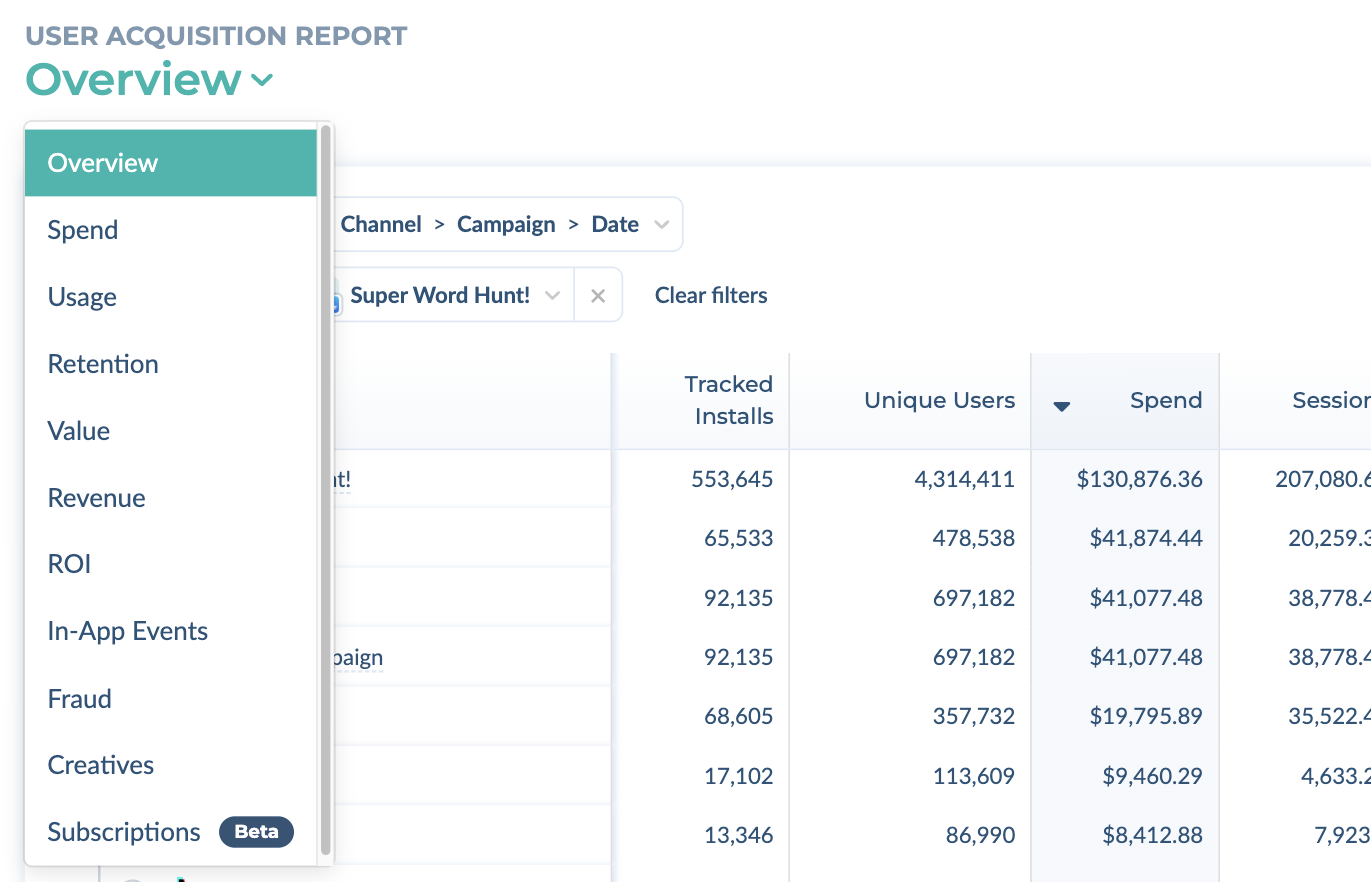This screenshot has height=882, width=1371.
Task: Select the Subscriptions Beta report
Action: pyautogui.click(x=171, y=832)
